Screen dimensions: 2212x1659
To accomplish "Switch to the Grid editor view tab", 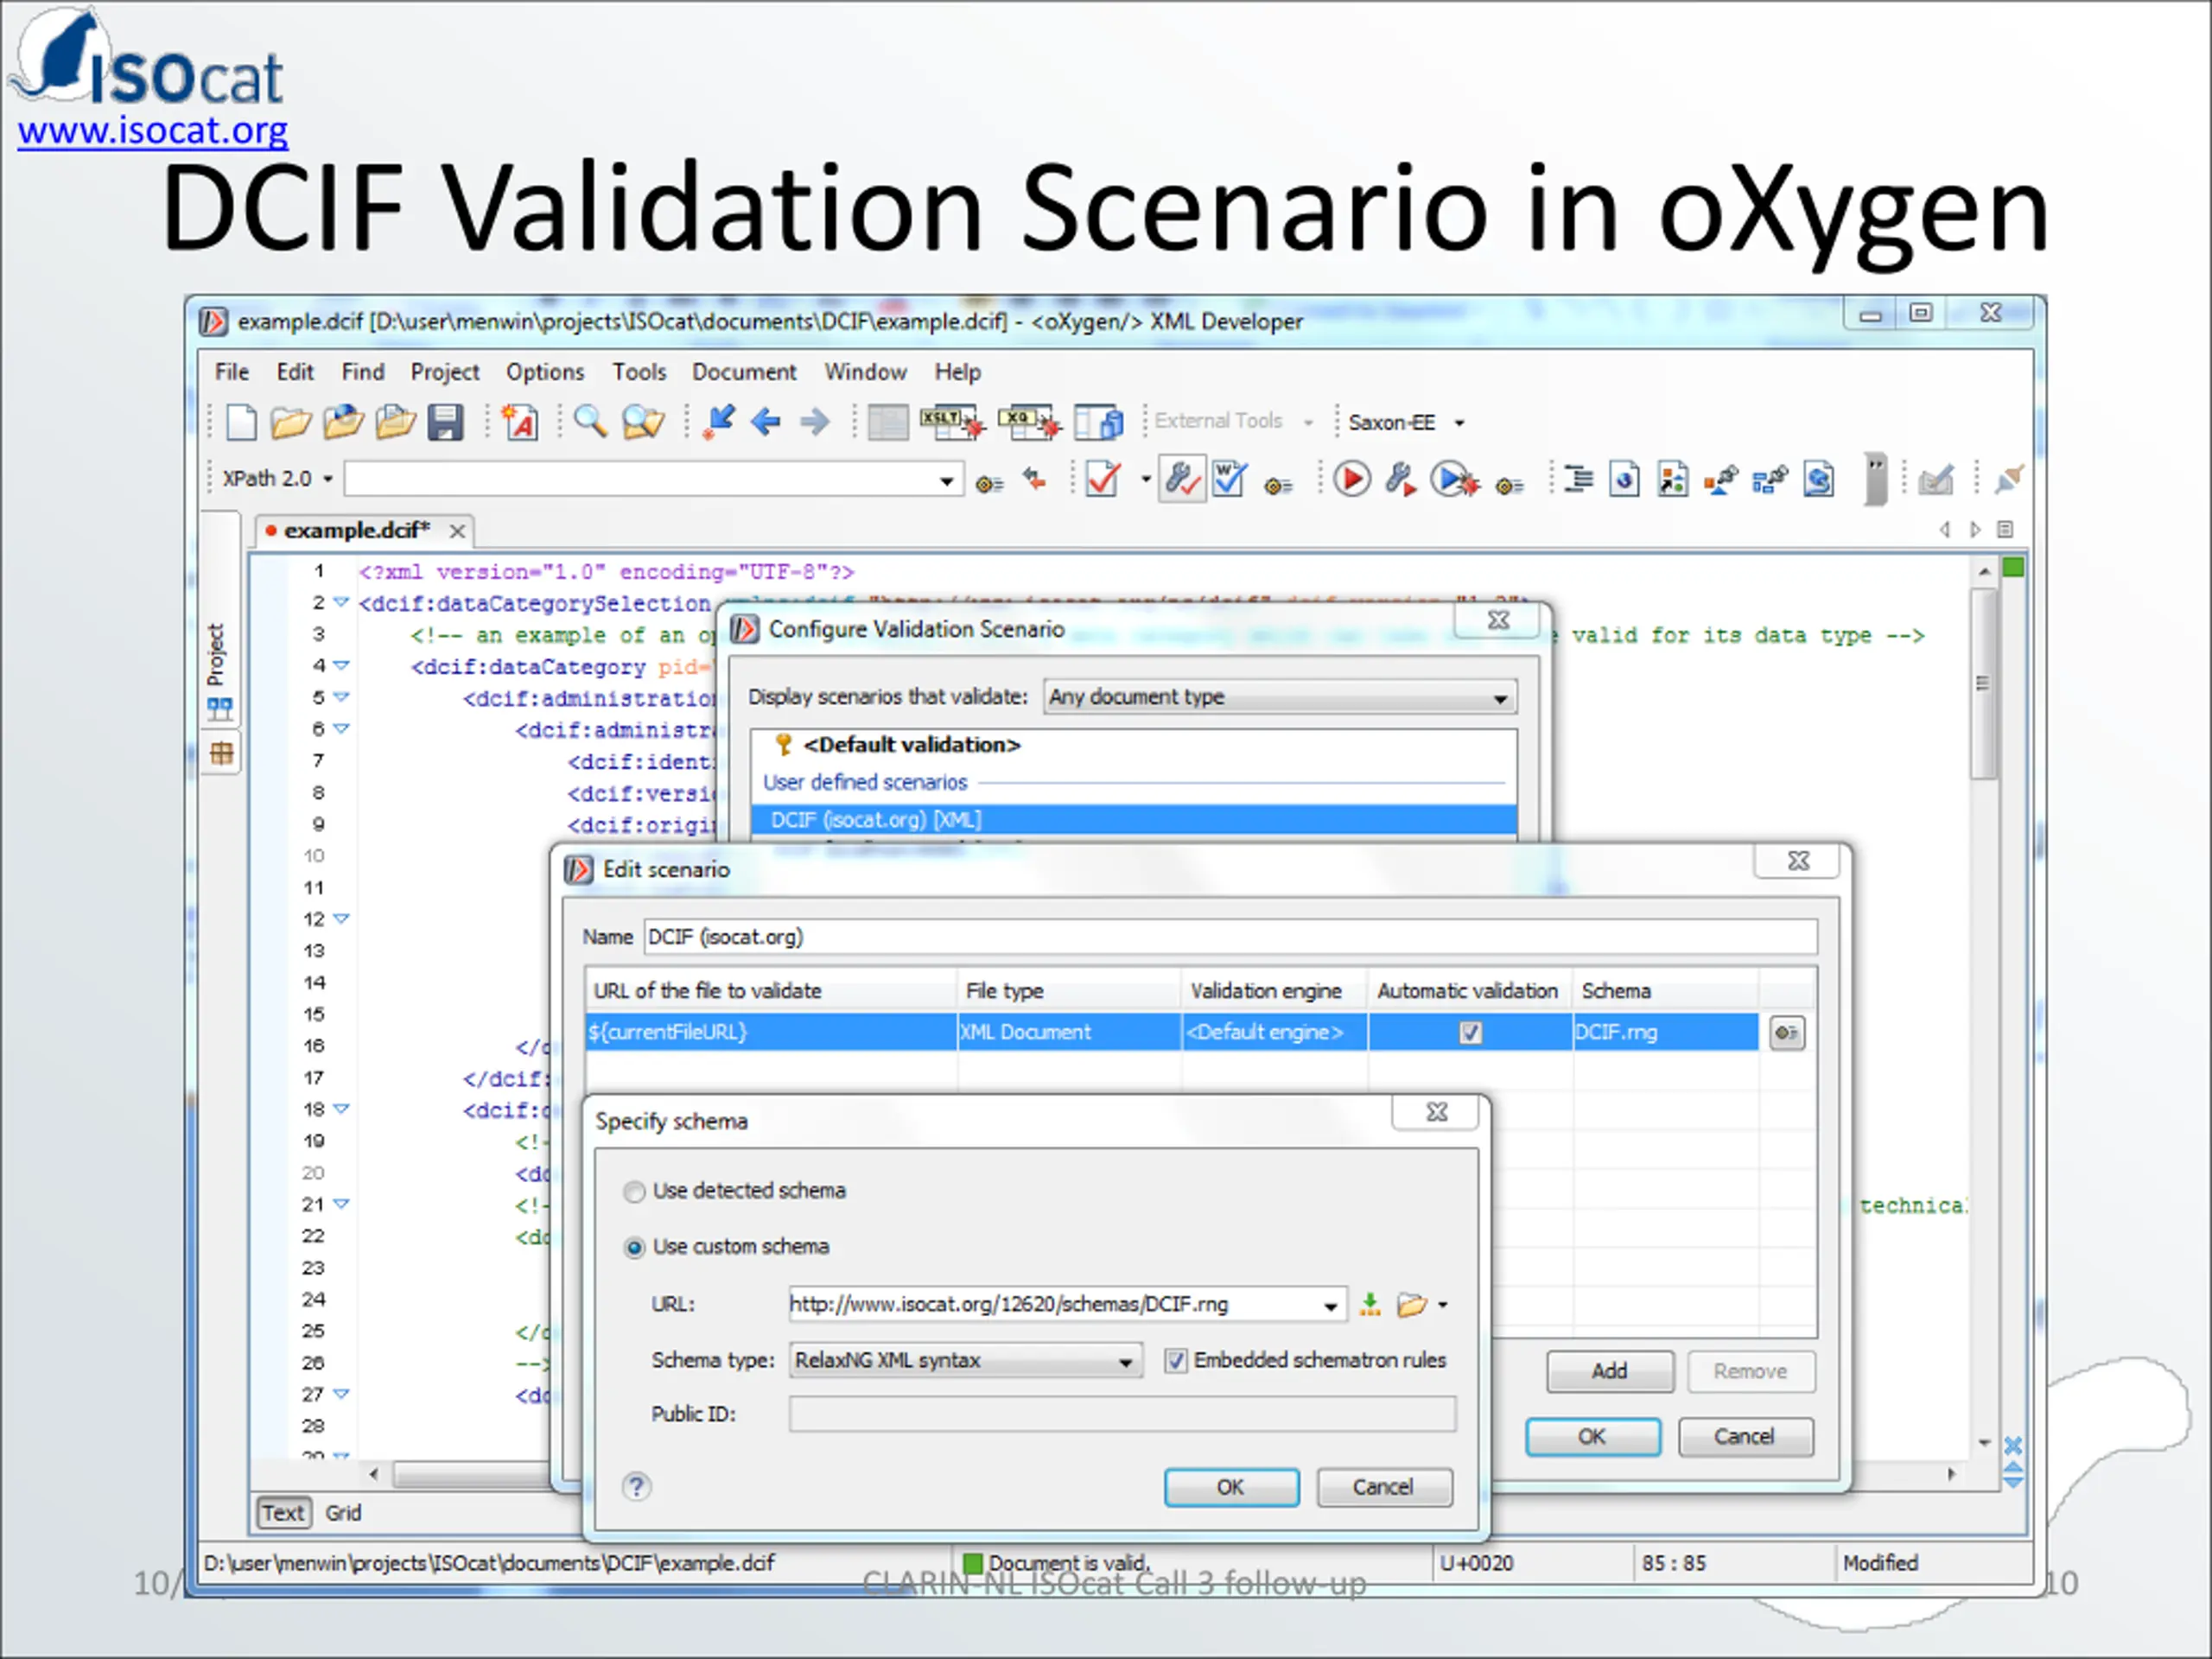I will [343, 1512].
